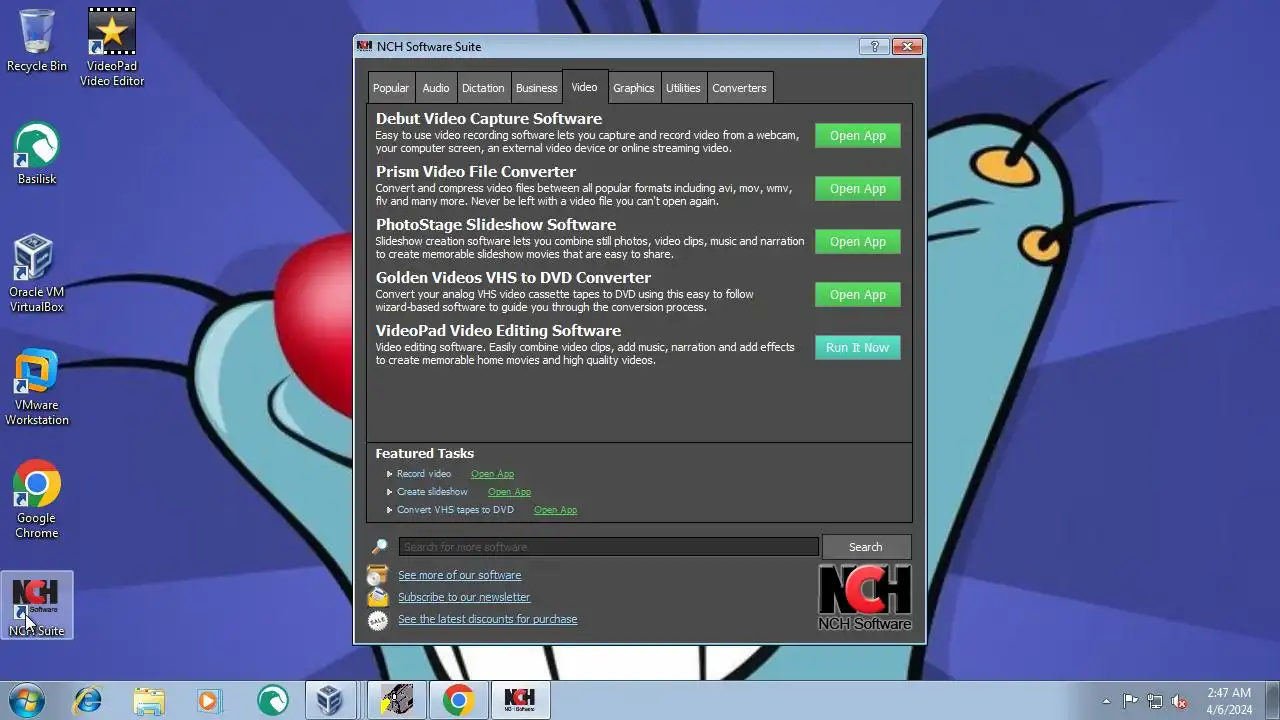The image size is (1280, 720).
Task: Expand Convert VHS tapes to DVD arrow
Action: tap(390, 510)
